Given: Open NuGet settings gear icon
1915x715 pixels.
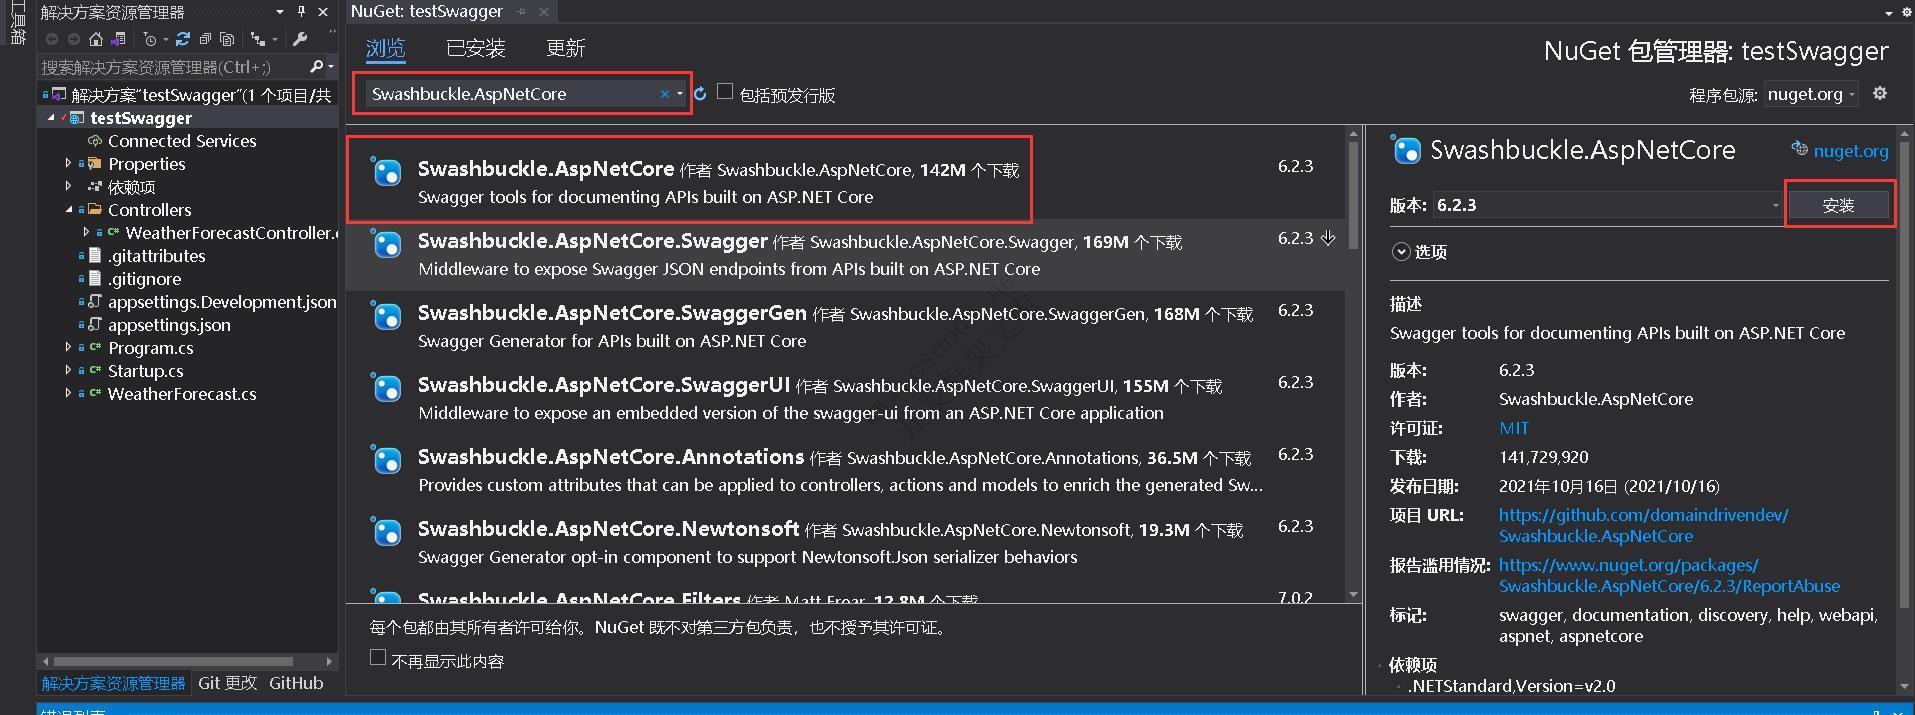Looking at the screenshot, I should click(1880, 93).
